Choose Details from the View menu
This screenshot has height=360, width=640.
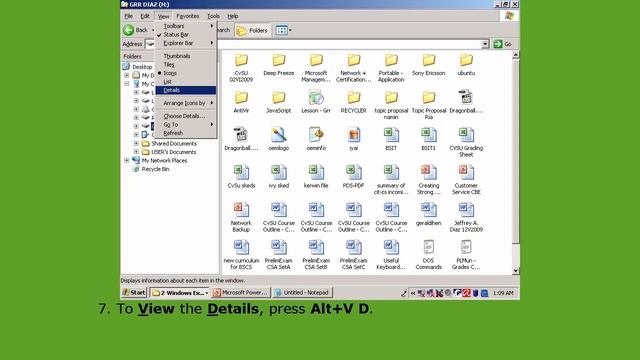[186, 90]
